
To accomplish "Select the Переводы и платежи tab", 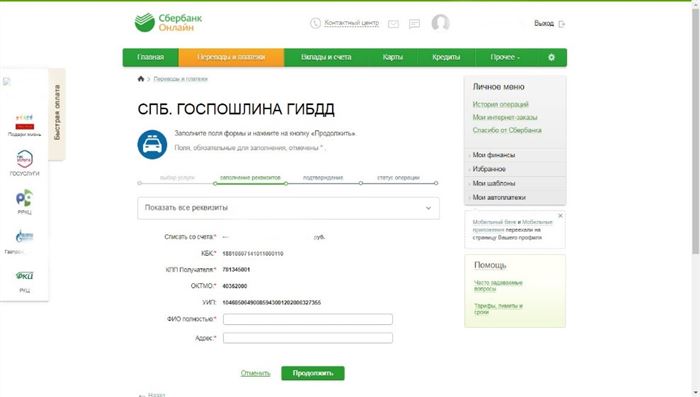I will [231, 57].
